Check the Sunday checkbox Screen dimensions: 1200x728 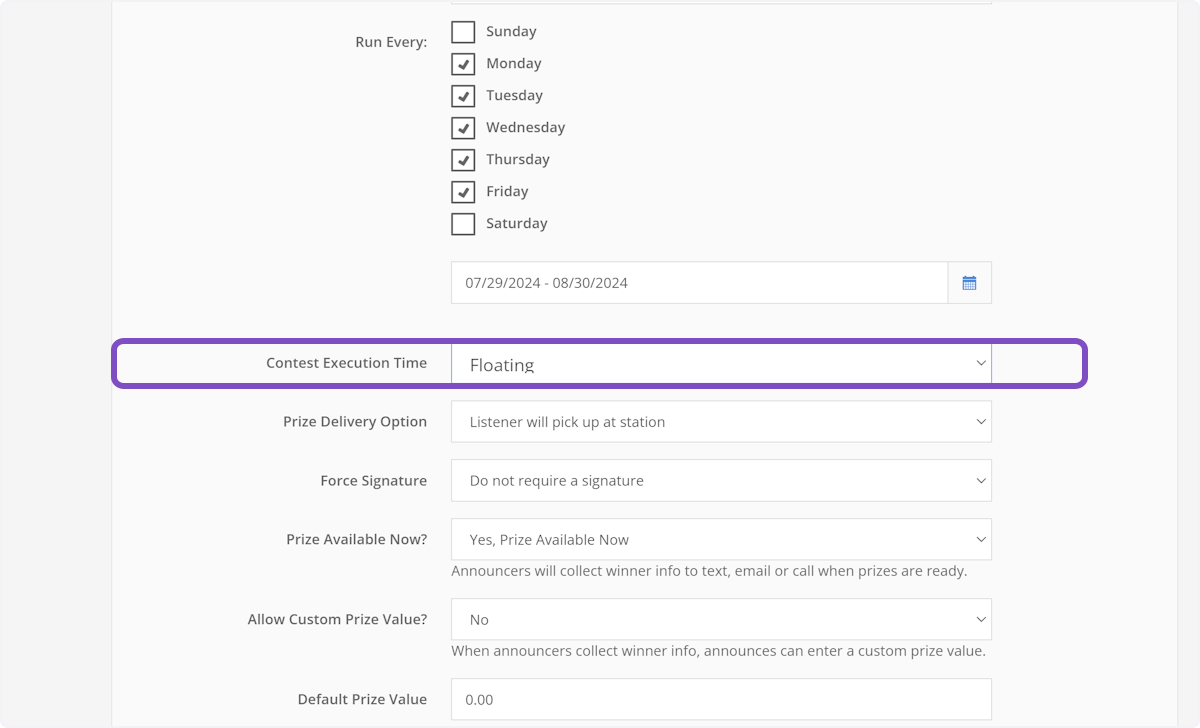tap(463, 32)
